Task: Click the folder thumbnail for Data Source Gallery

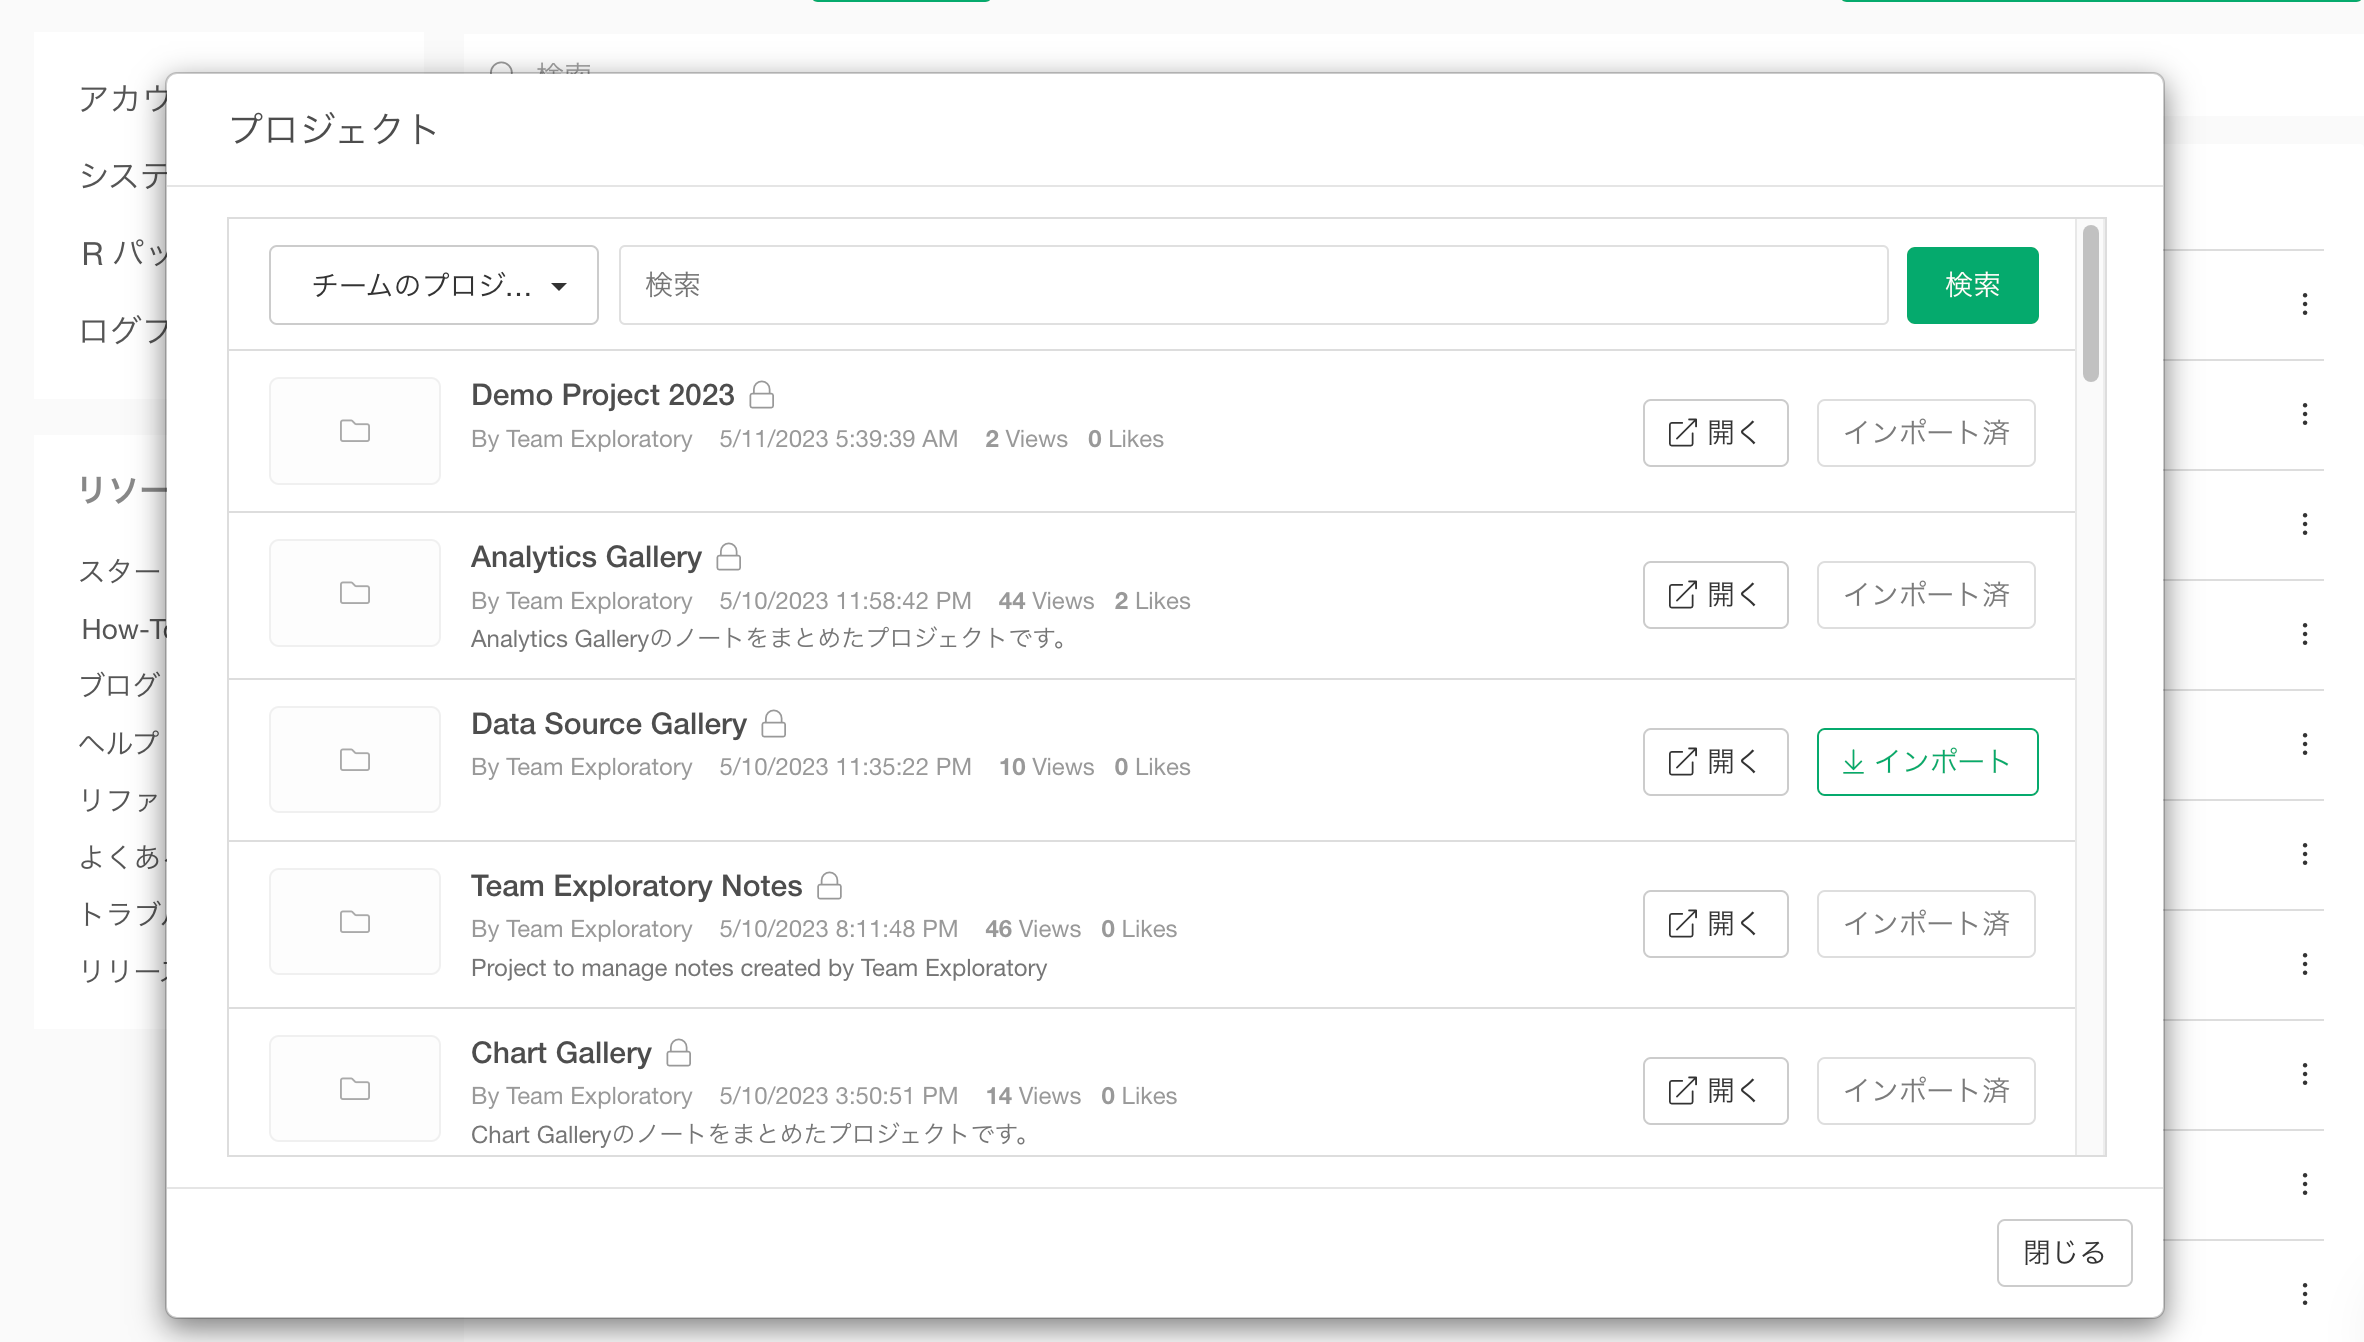Action: 355,760
